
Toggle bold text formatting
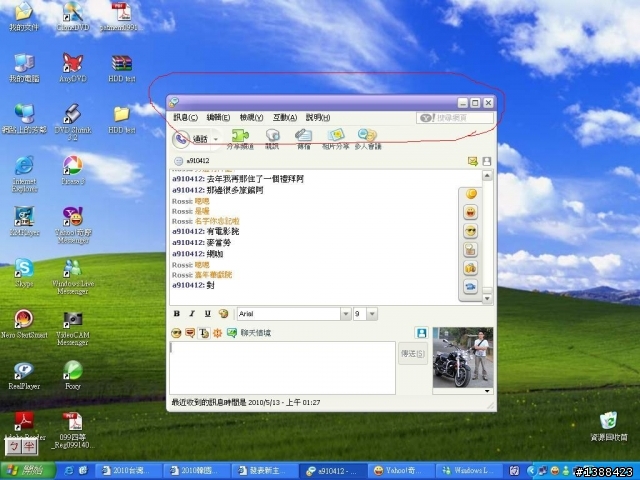177,313
